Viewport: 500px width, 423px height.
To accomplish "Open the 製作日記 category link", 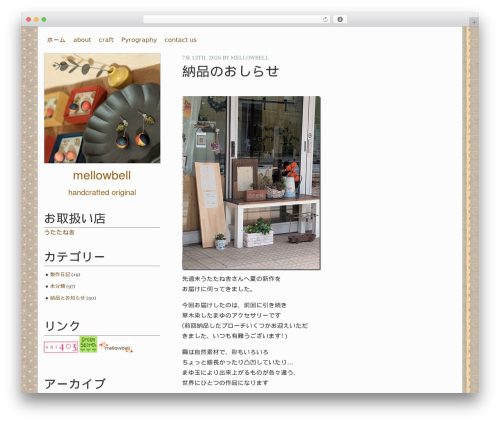I will (x=60, y=274).
